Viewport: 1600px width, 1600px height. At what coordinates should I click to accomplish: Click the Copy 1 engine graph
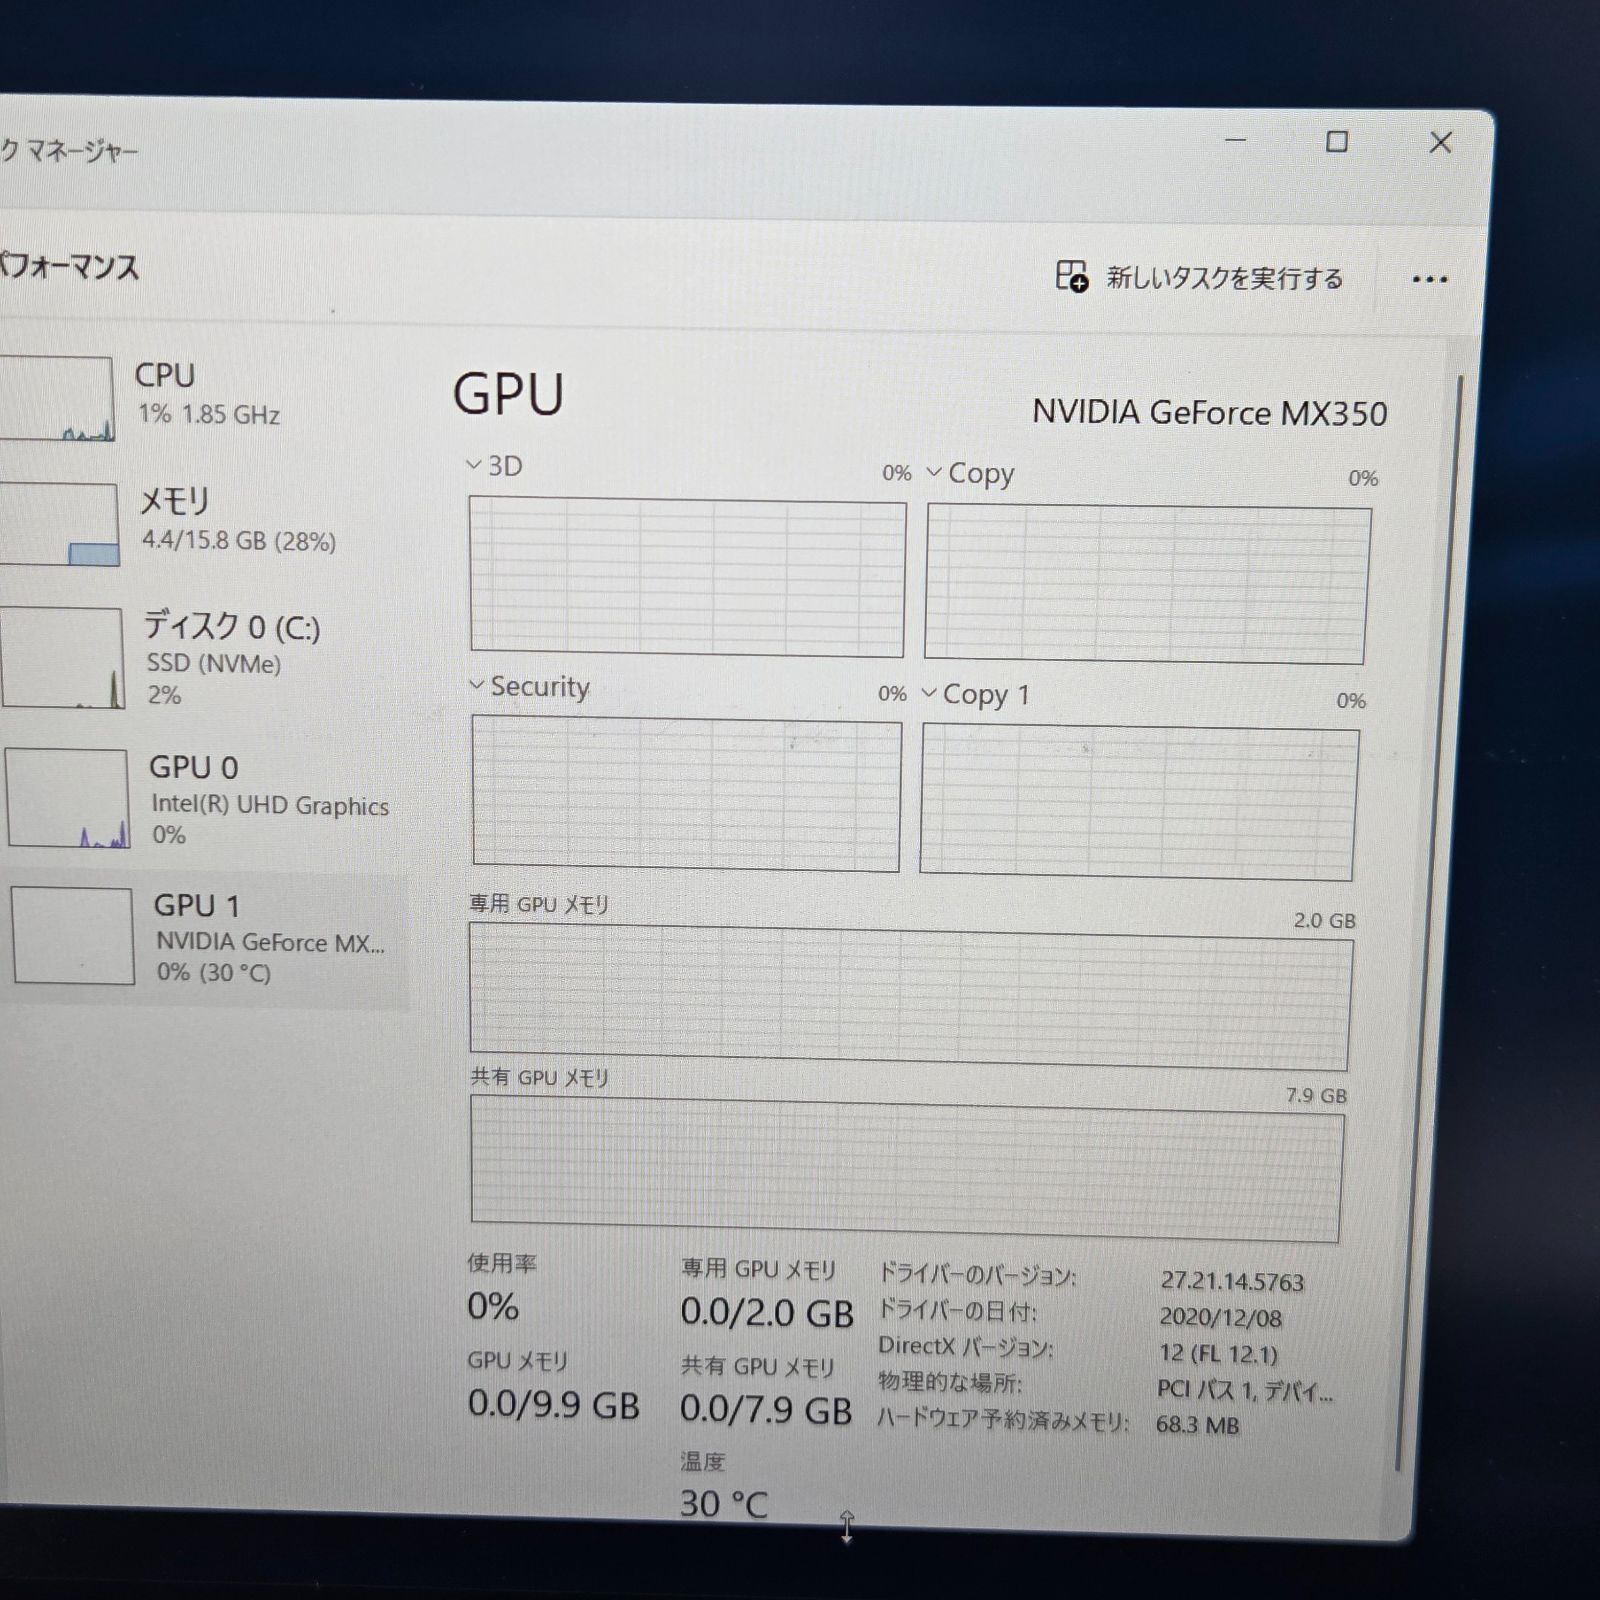pos(1138,802)
